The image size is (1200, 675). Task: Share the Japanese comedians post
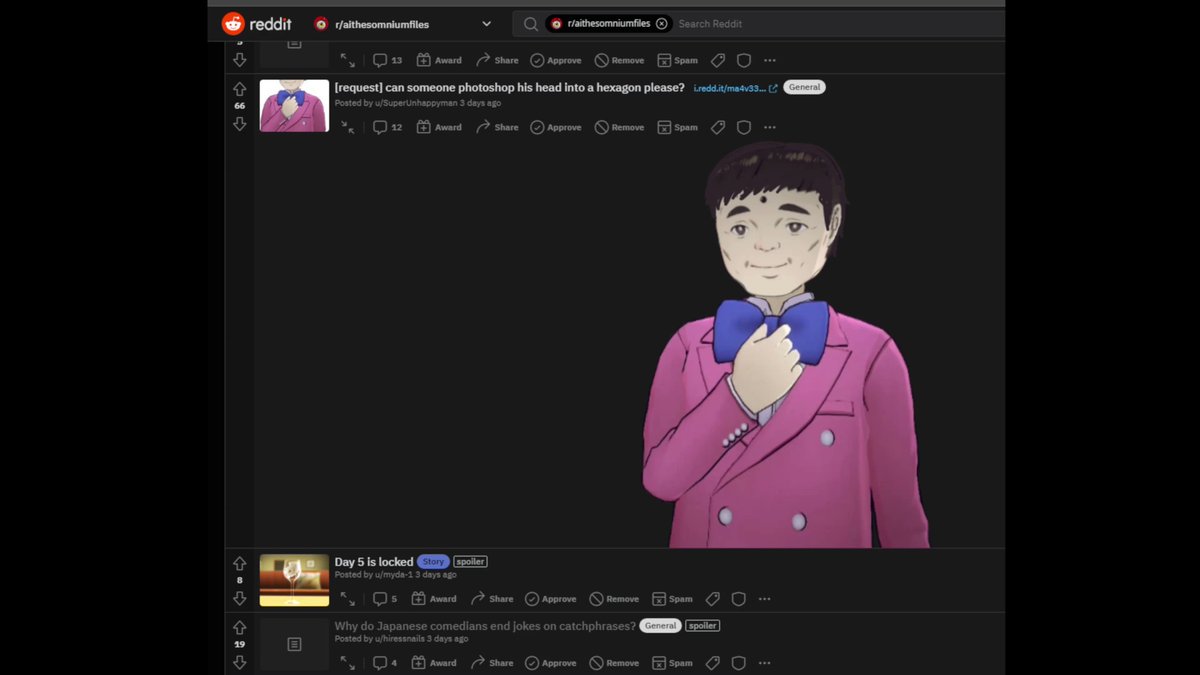[492, 663]
